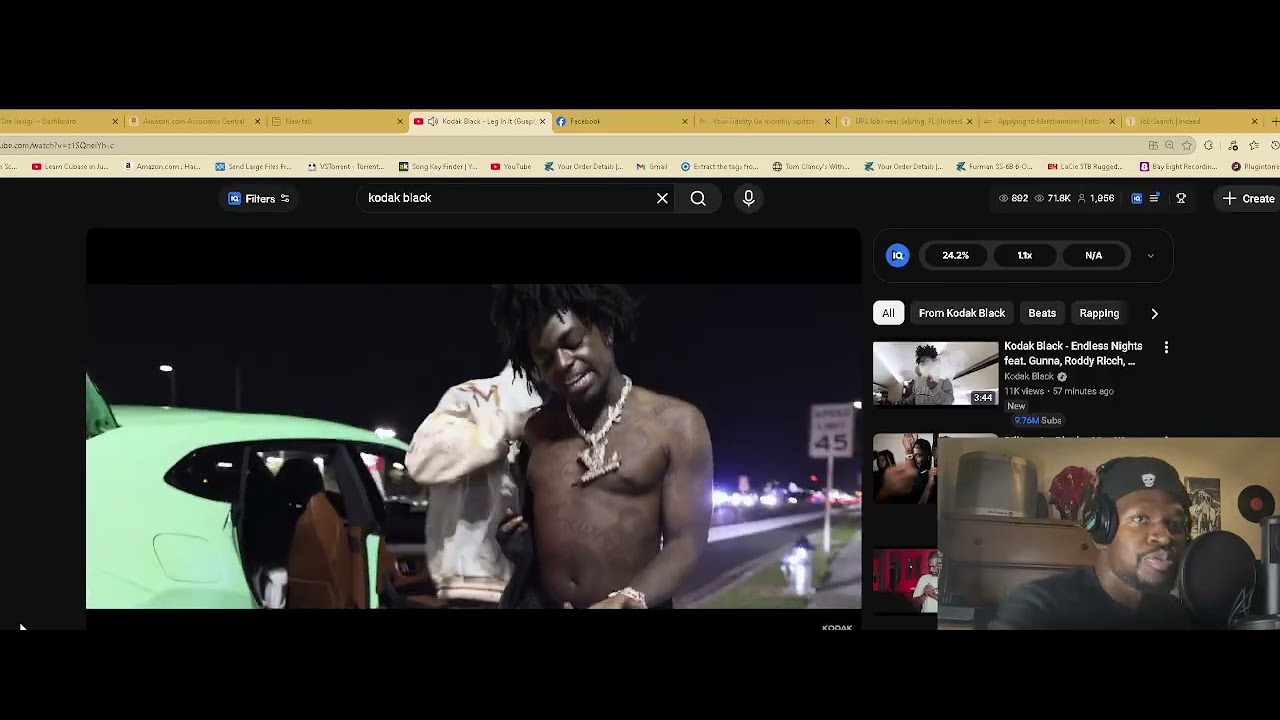Click the round vidIQ logo in score panel
Image resolution: width=1280 pixels, height=720 pixels.
pyautogui.click(x=898, y=255)
